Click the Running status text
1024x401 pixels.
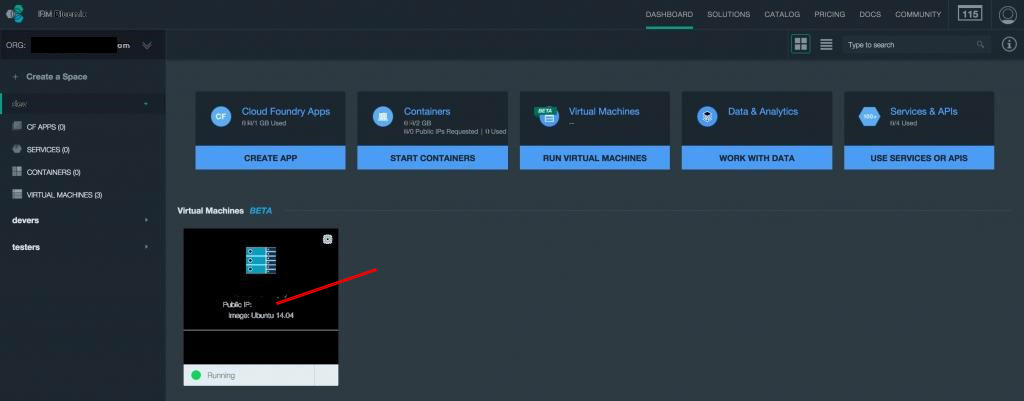[x=221, y=376]
